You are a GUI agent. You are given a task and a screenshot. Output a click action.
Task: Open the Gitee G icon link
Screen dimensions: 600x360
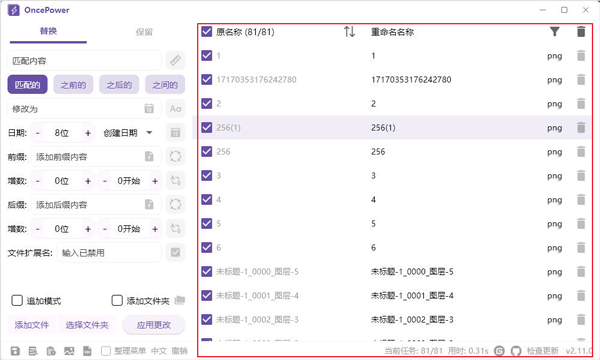(x=499, y=351)
